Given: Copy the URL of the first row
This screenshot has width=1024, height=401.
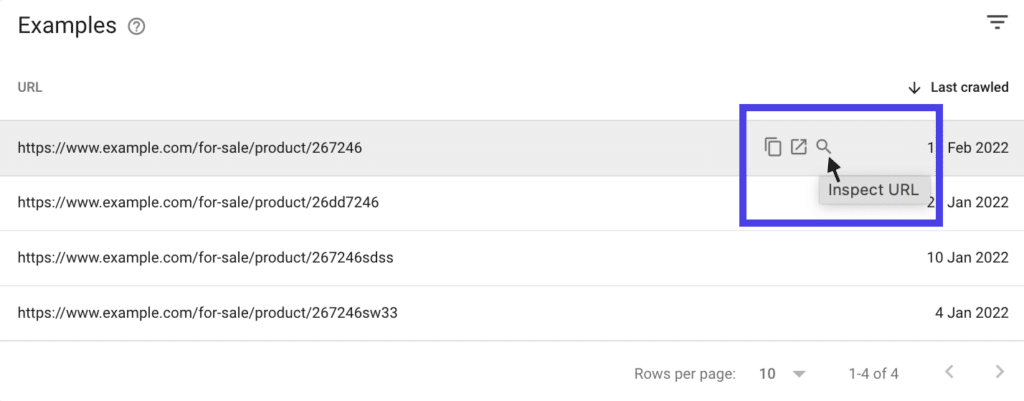Looking at the screenshot, I should point(773,147).
